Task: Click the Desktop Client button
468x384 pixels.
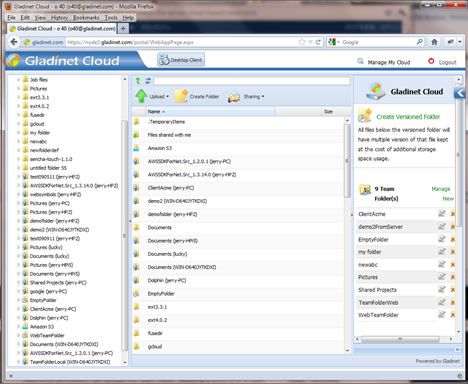Action: (181, 60)
